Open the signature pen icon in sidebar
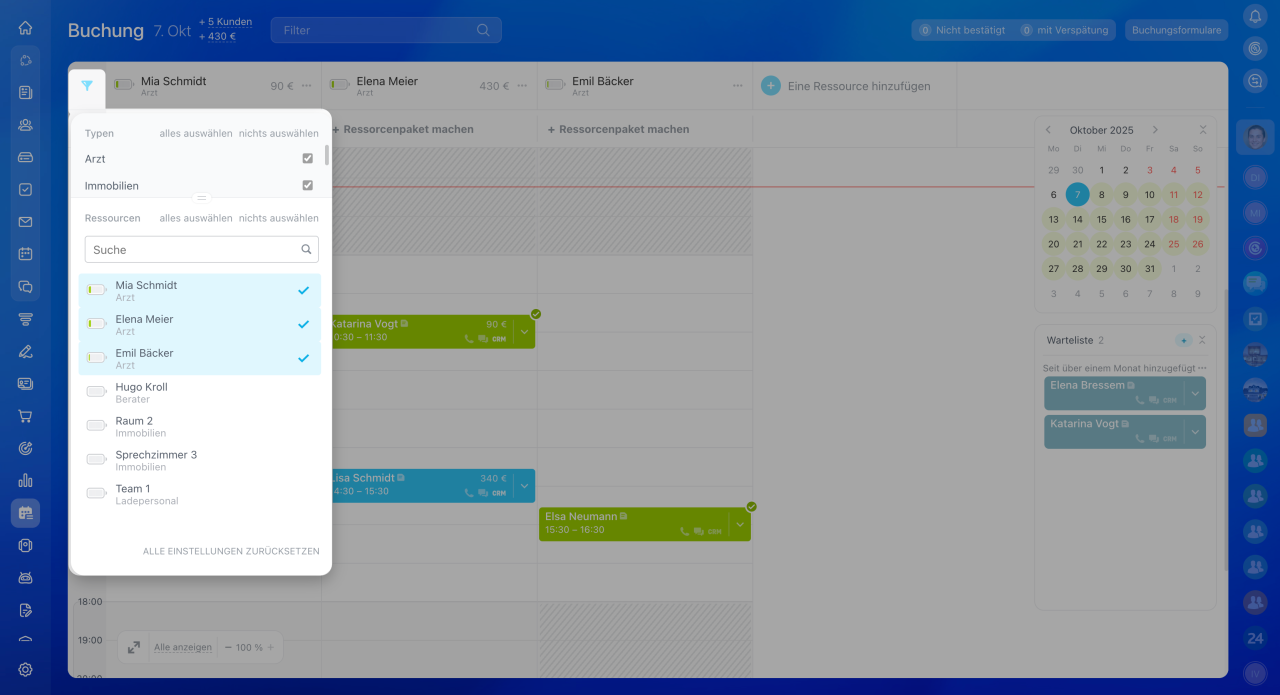 coord(25,351)
